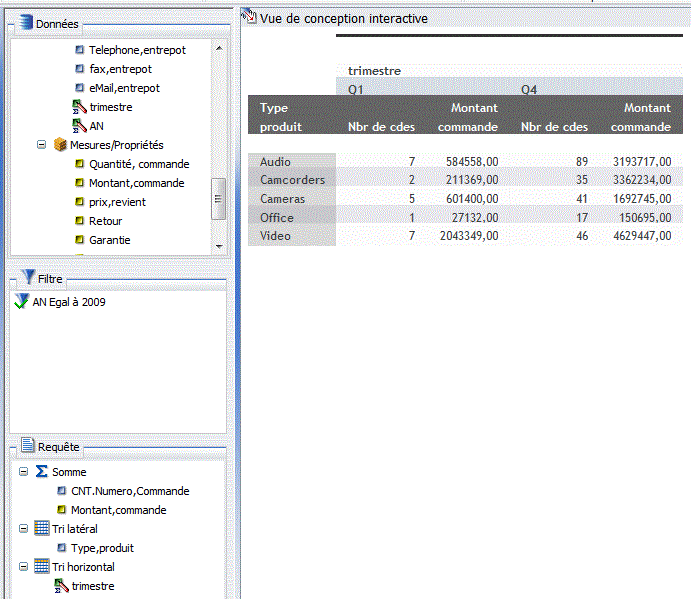The width and height of the screenshot is (691, 599).
Task: Click the AN computed field icon in Données
Action: tap(80, 126)
